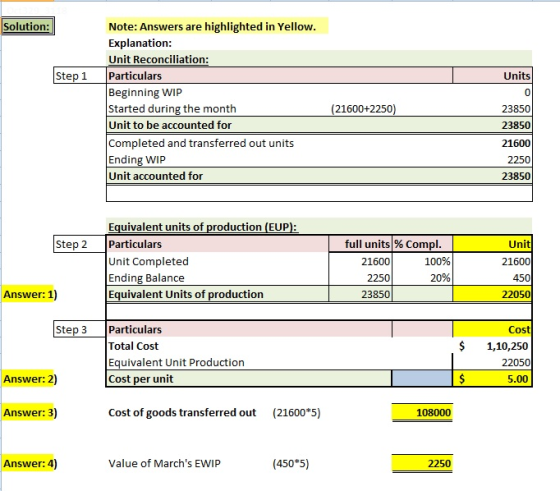Click the full units total 23850 in Step 2

[x=360, y=294]
